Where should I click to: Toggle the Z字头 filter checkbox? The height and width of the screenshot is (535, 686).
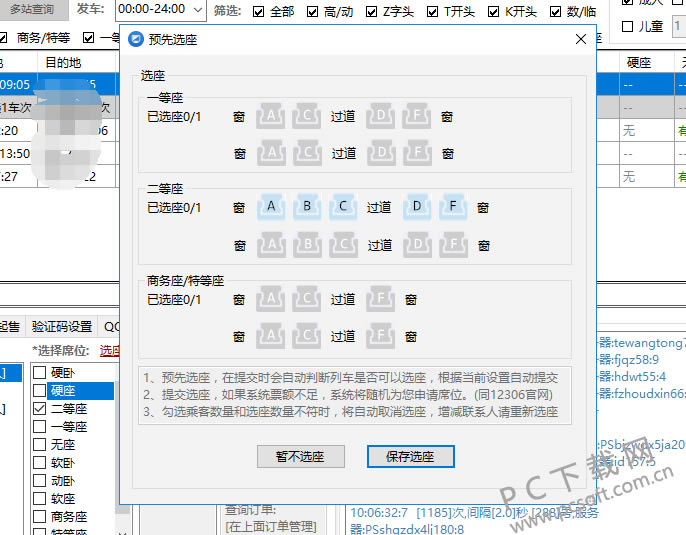tap(371, 12)
